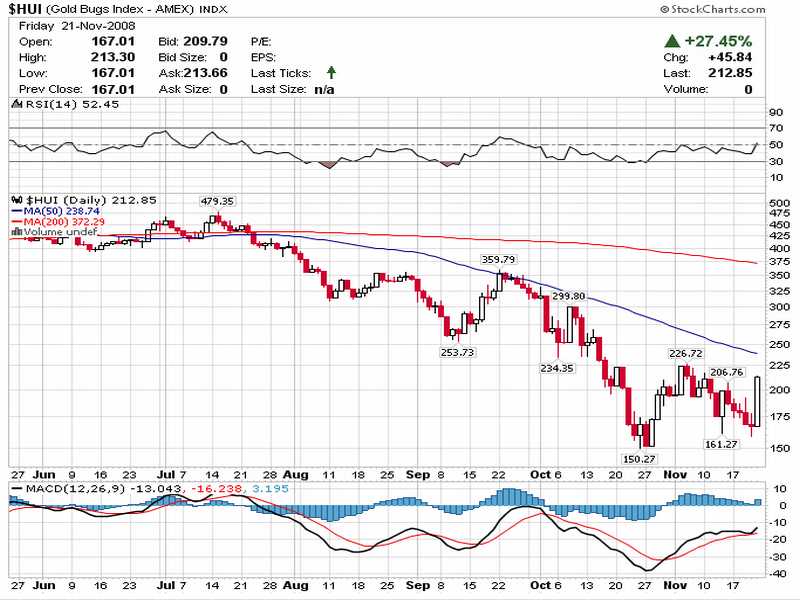800x600 pixels.
Task: Click 375 on the price axis
Action: [780, 262]
